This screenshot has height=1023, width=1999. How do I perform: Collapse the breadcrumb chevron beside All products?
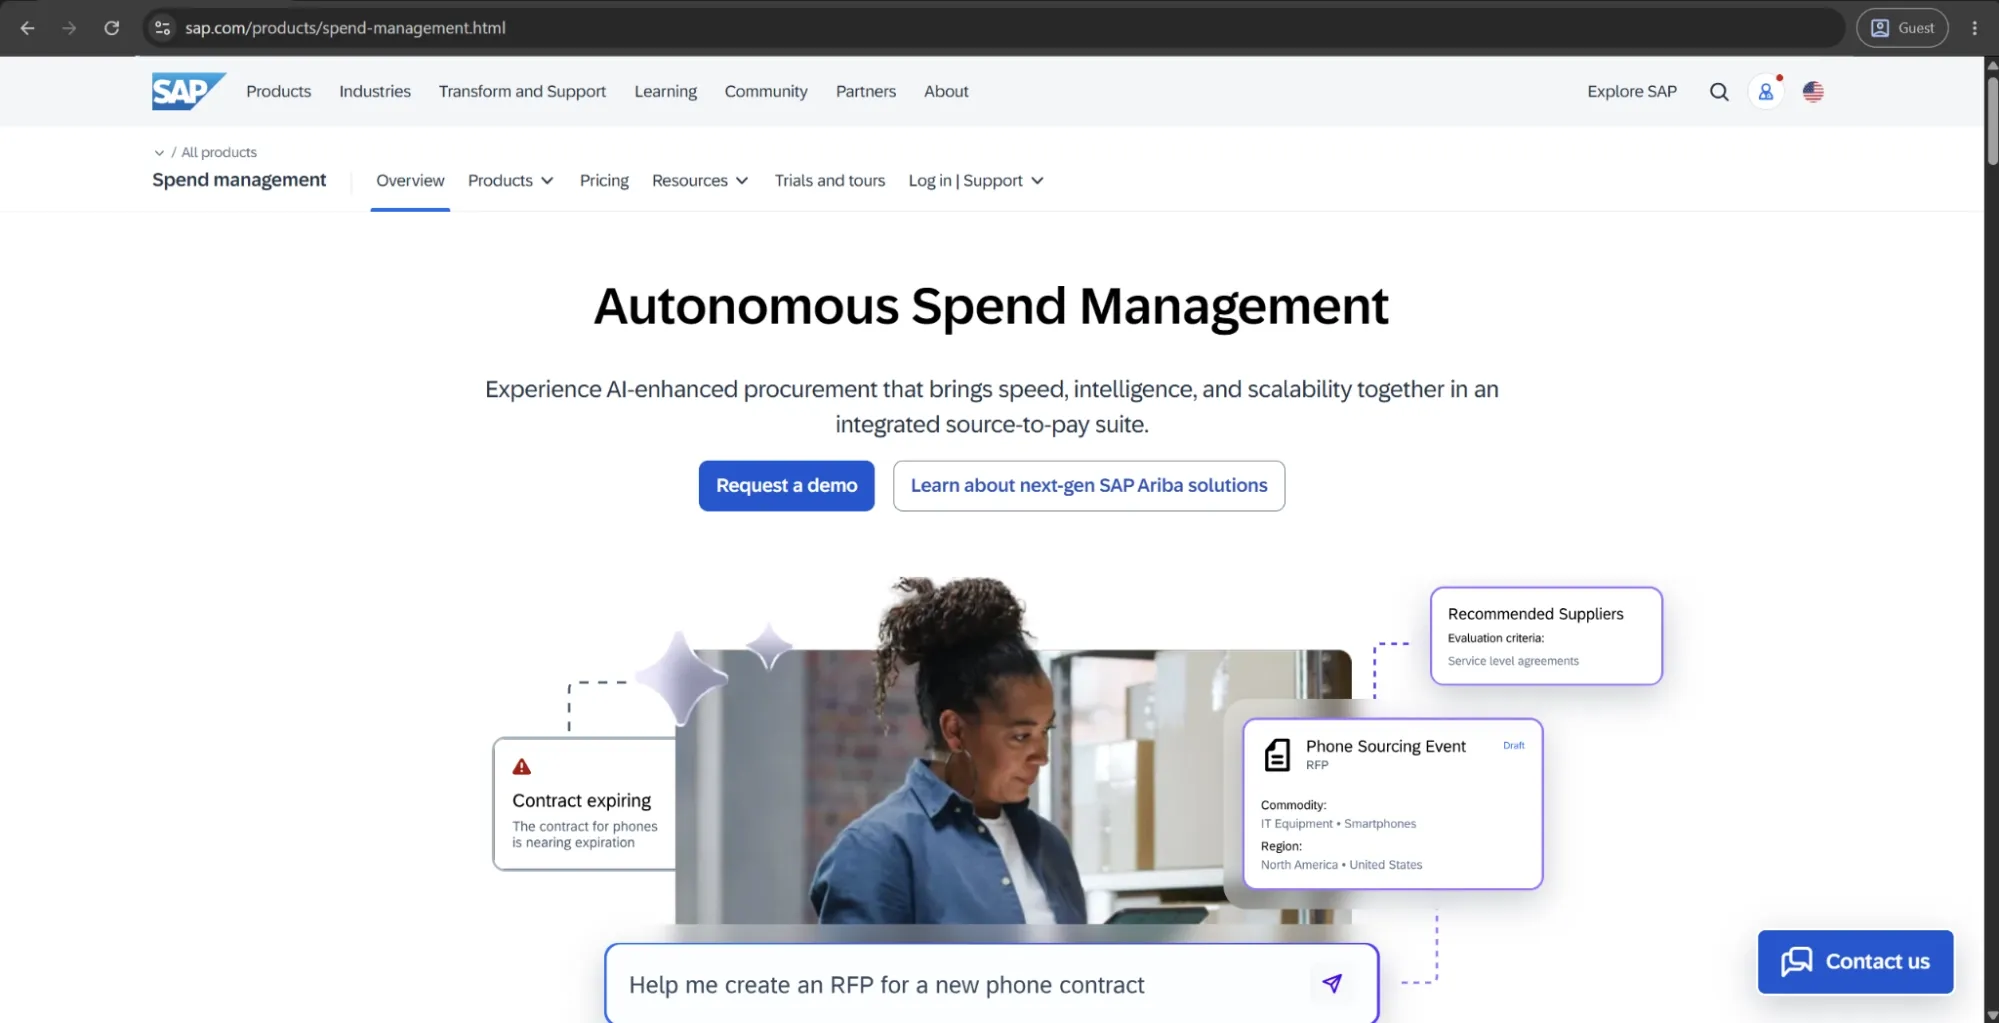click(x=159, y=153)
